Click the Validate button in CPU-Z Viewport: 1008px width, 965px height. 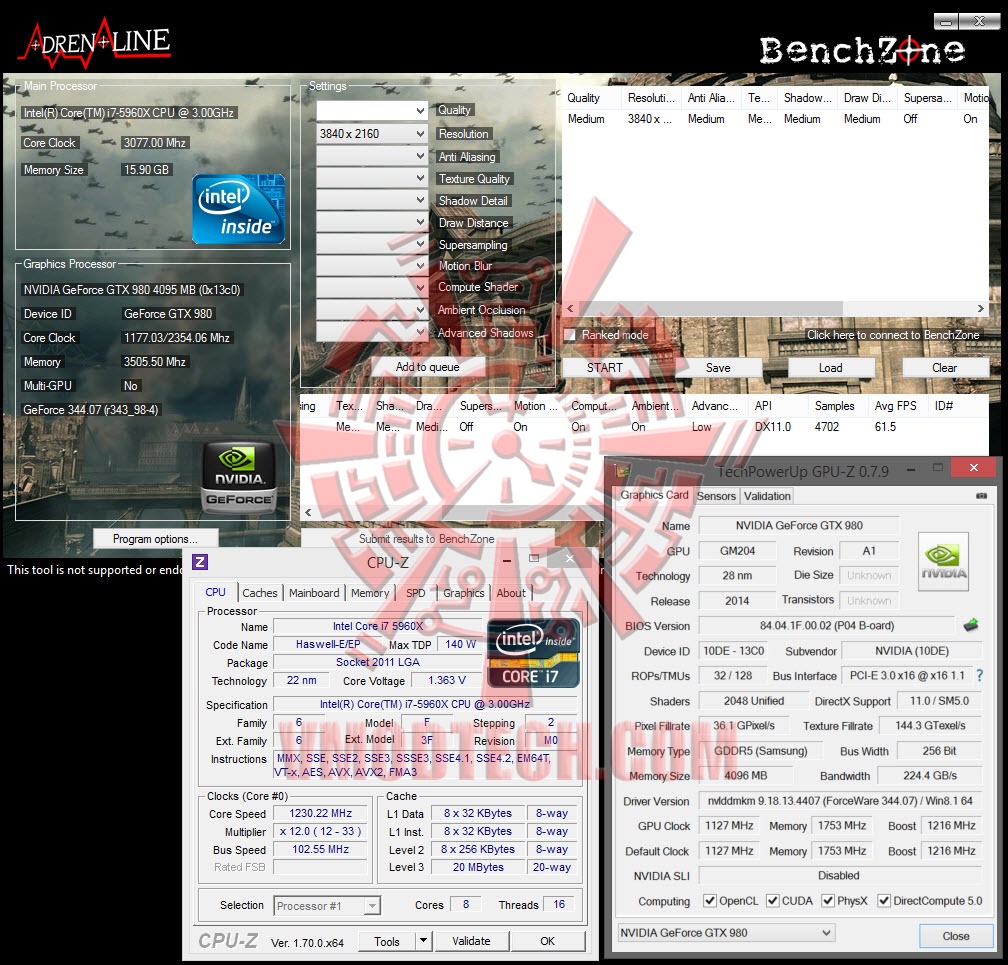coord(471,941)
